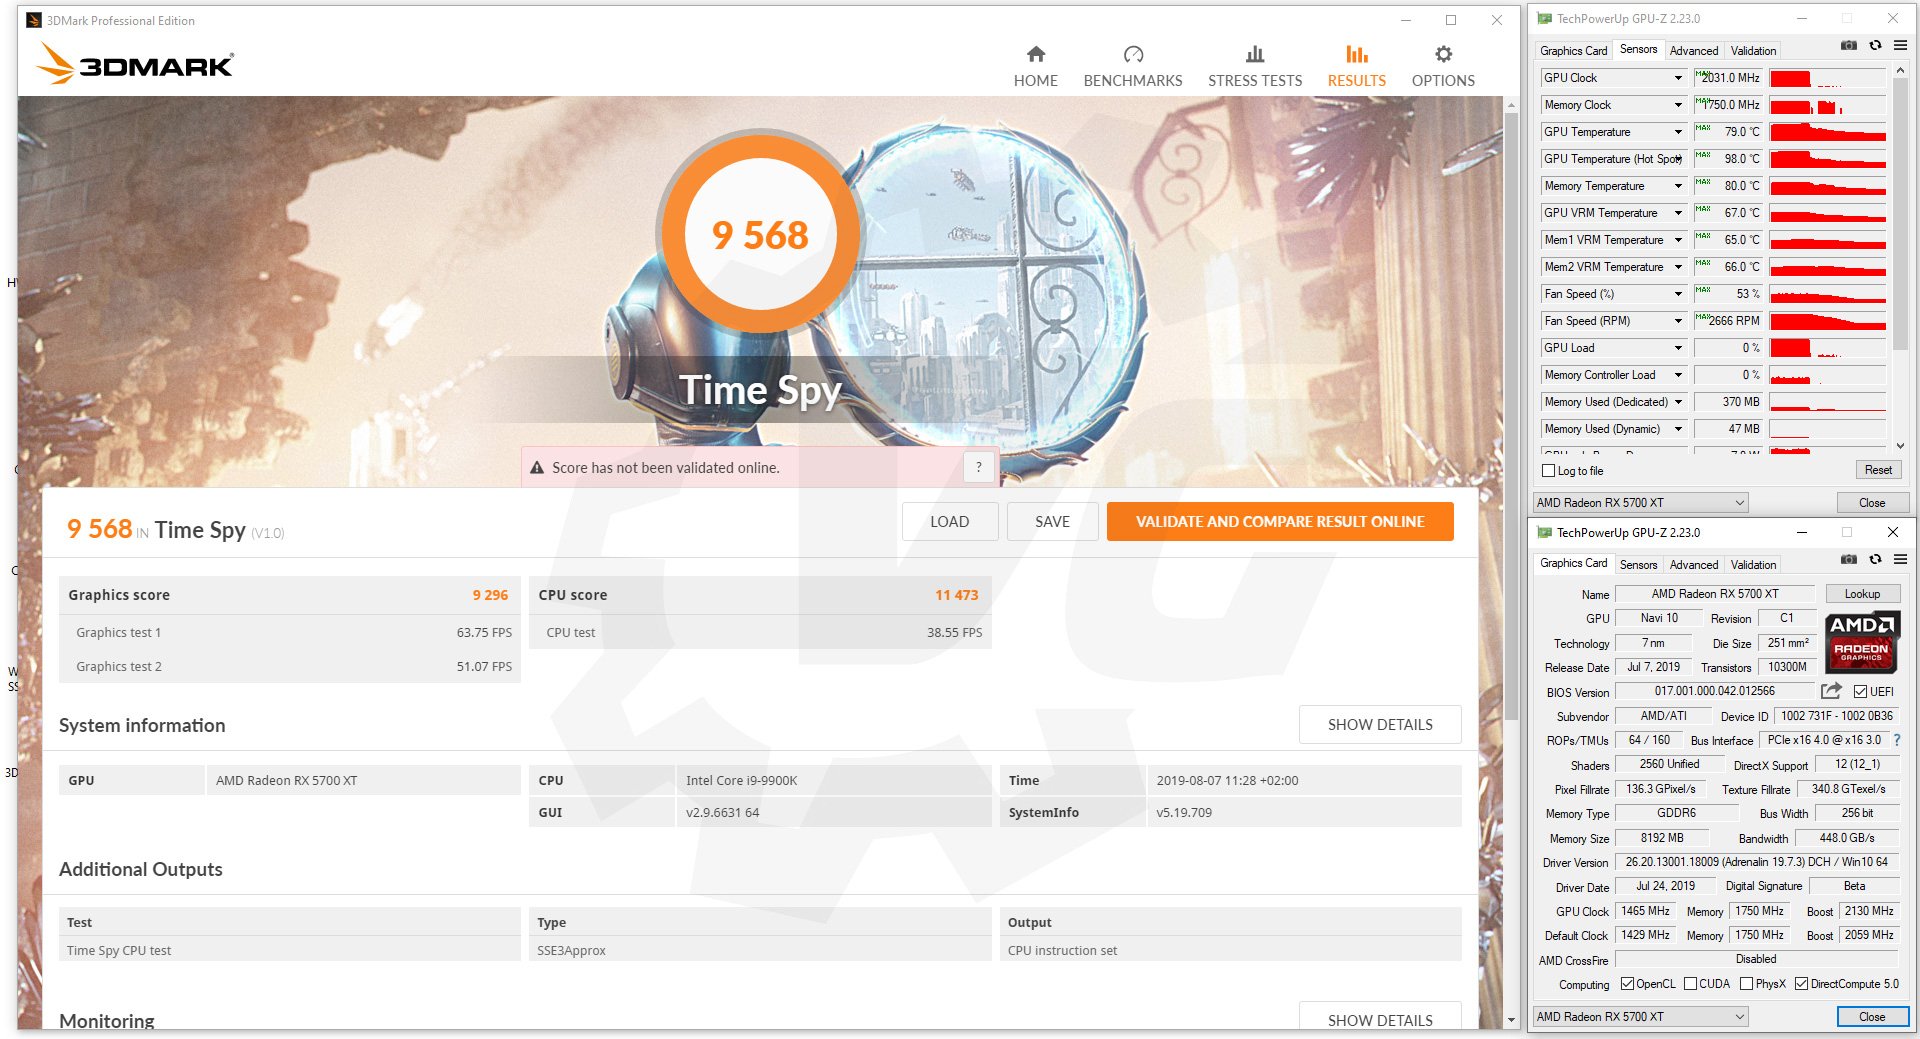Viewport: 1920px width, 1039px height.
Task: Open the GPU Load sensor dropdown
Action: pos(1678,348)
